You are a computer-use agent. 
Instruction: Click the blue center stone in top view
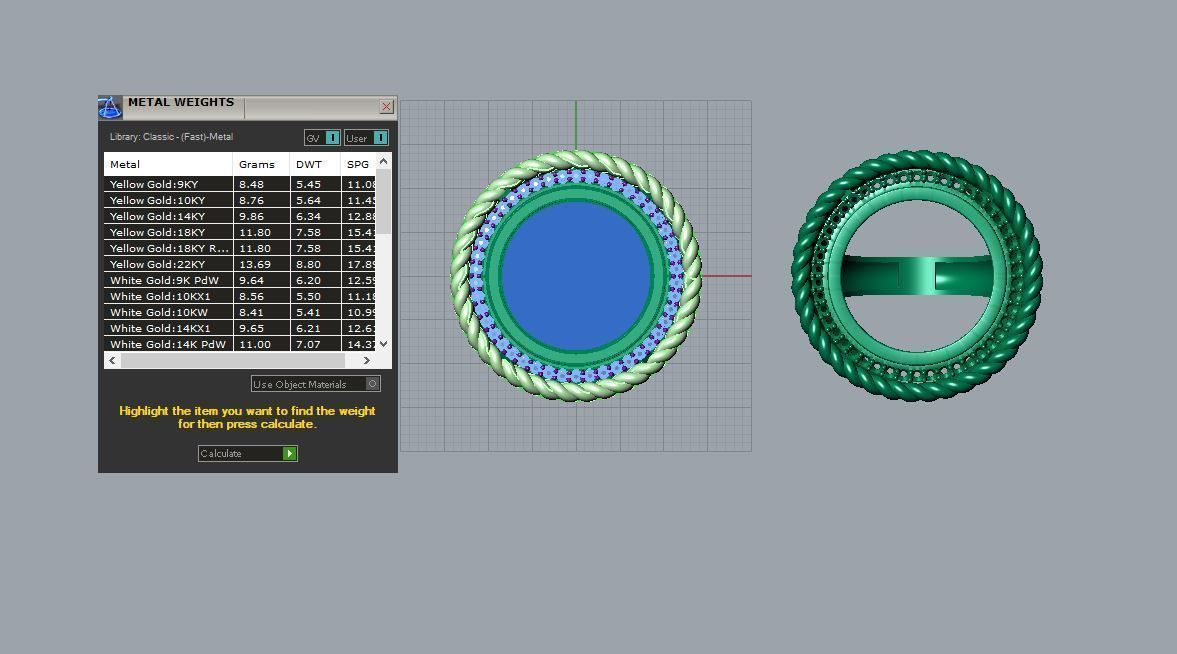click(576, 276)
